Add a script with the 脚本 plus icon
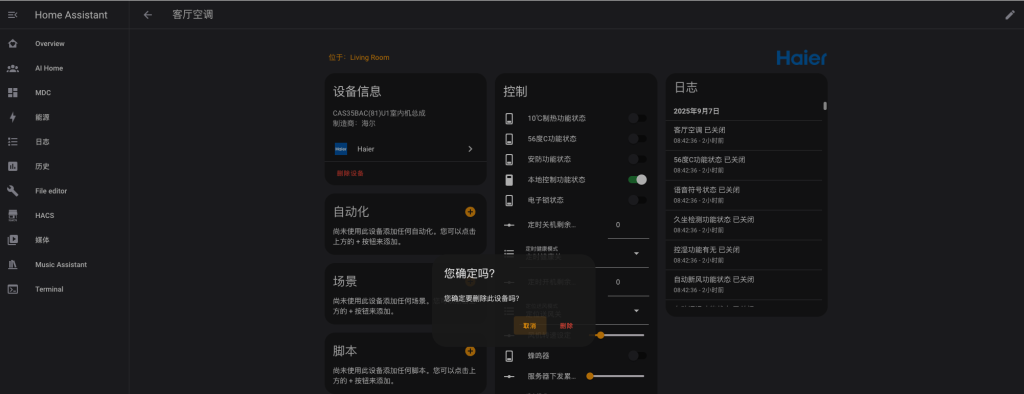Screen dimensions: 1024x394 point(470,351)
